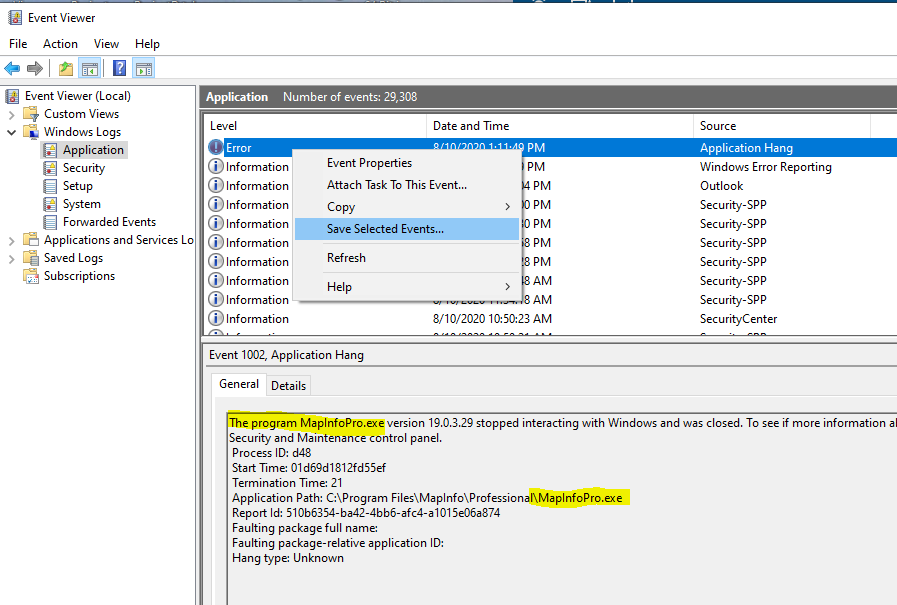The width and height of the screenshot is (897, 605).
Task: Open the blue Help question-mark toolbar icon
Action: coord(120,68)
